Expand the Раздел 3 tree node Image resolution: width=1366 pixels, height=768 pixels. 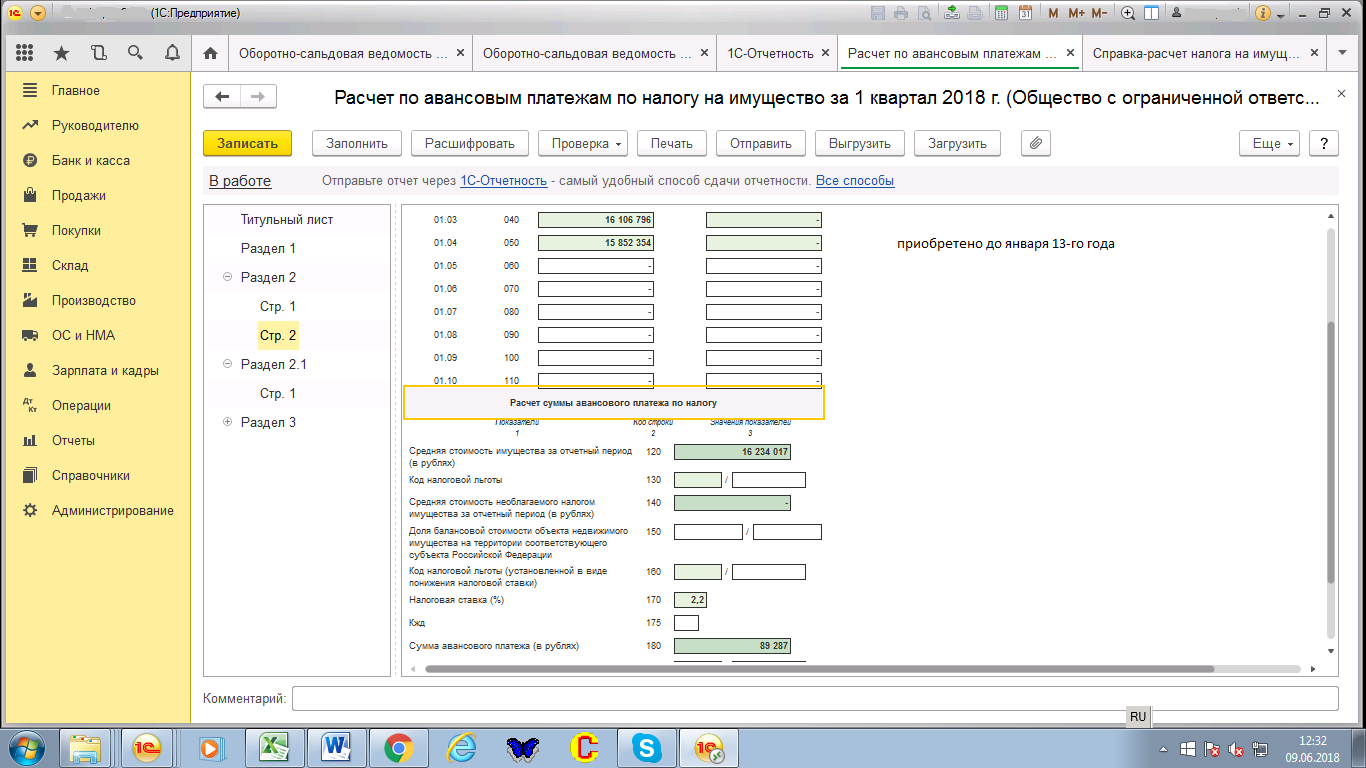tap(227, 423)
